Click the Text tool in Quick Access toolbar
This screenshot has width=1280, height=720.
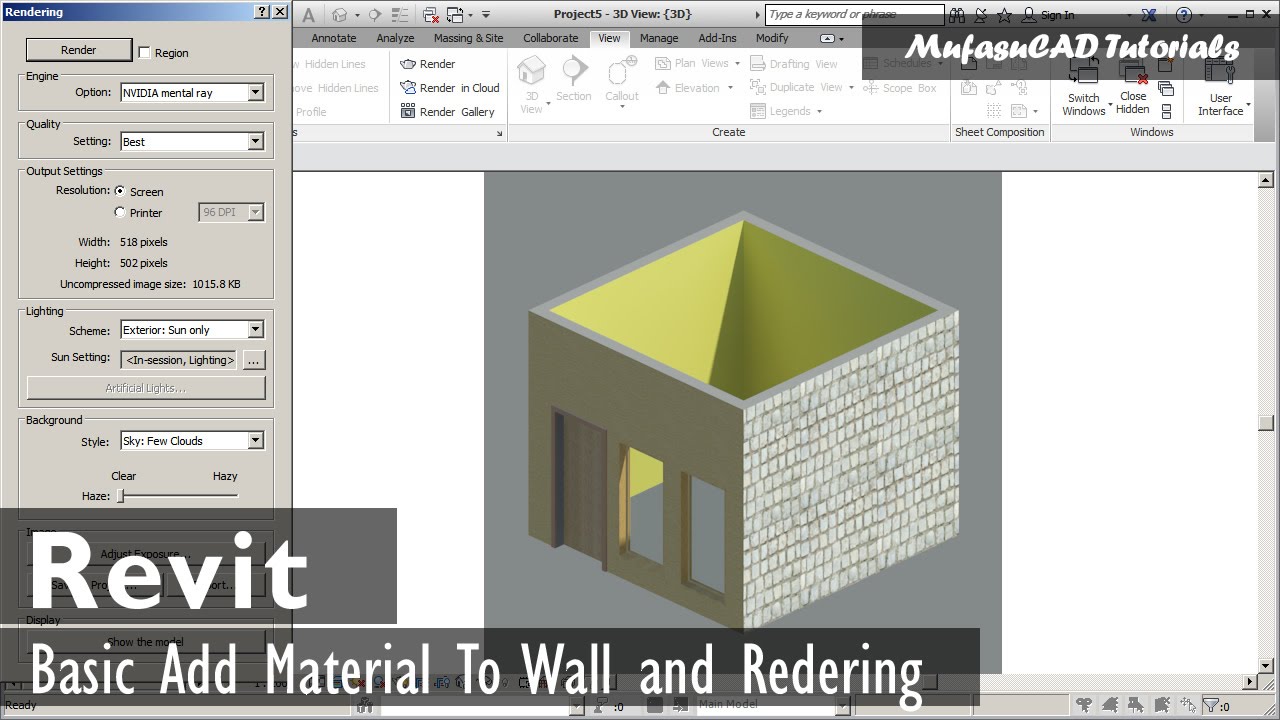pyautogui.click(x=308, y=15)
